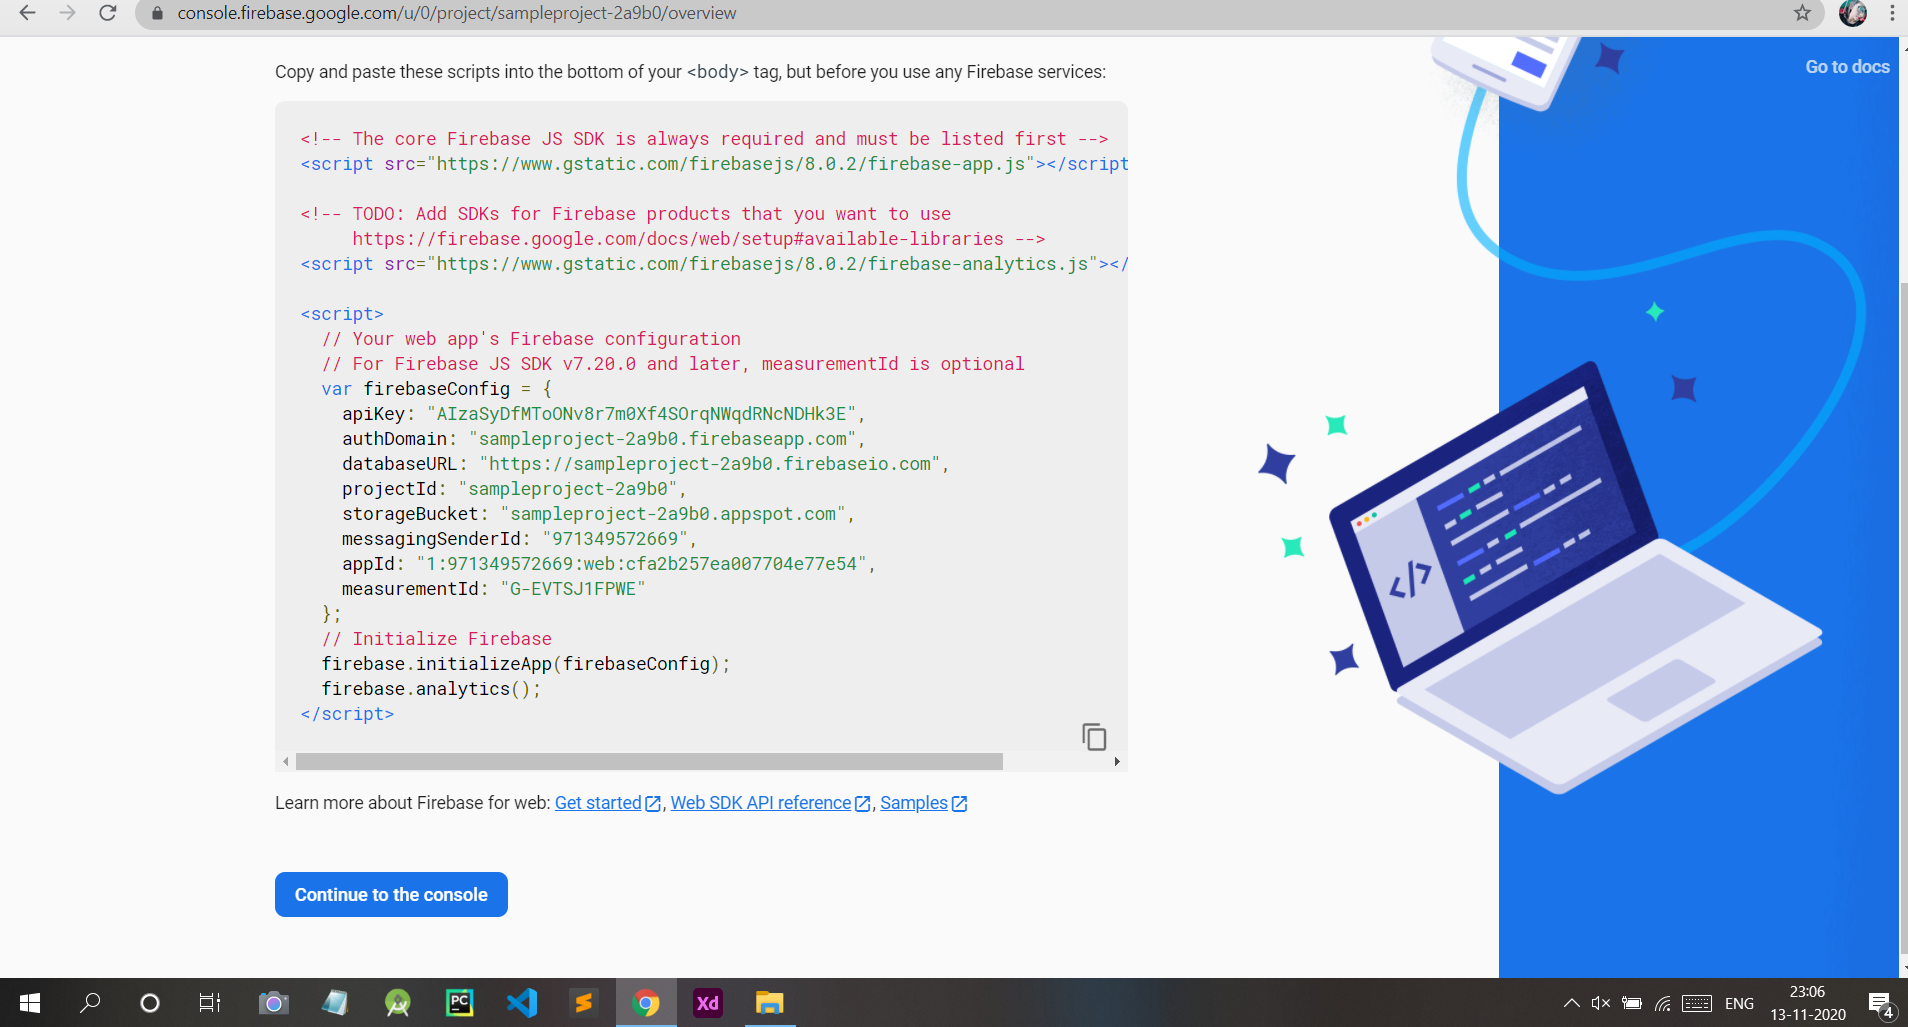The width and height of the screenshot is (1908, 1027).
Task: Open Windows search from the taskbar
Action: tap(90, 1002)
